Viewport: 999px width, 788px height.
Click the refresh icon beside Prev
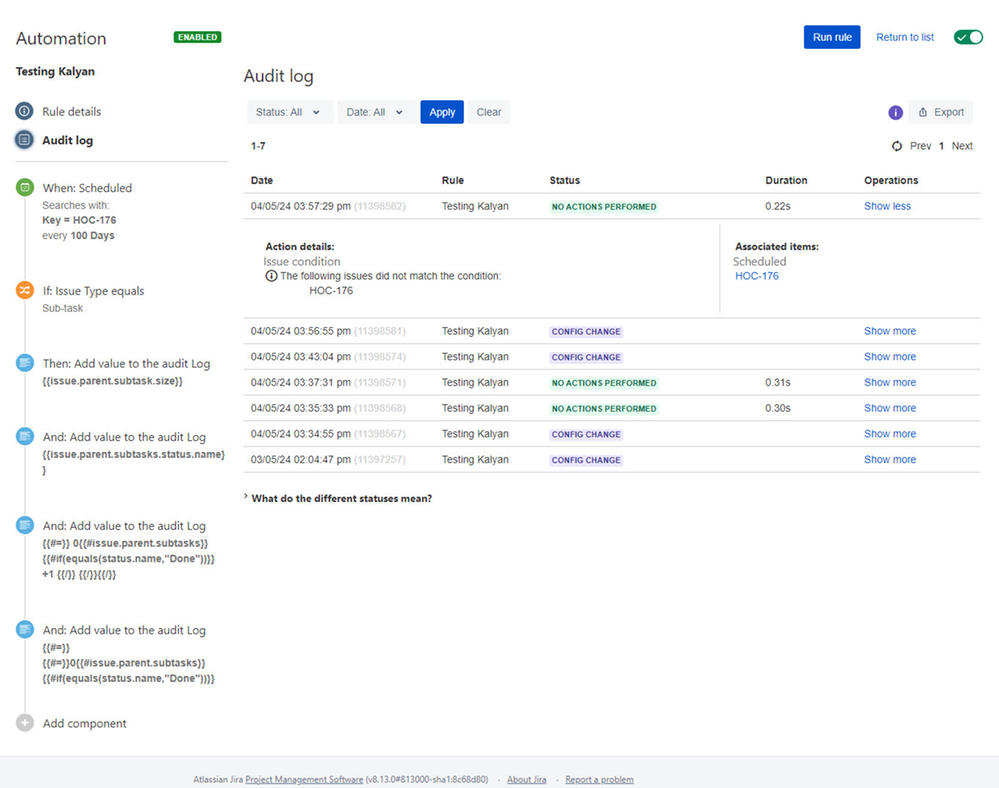click(897, 146)
